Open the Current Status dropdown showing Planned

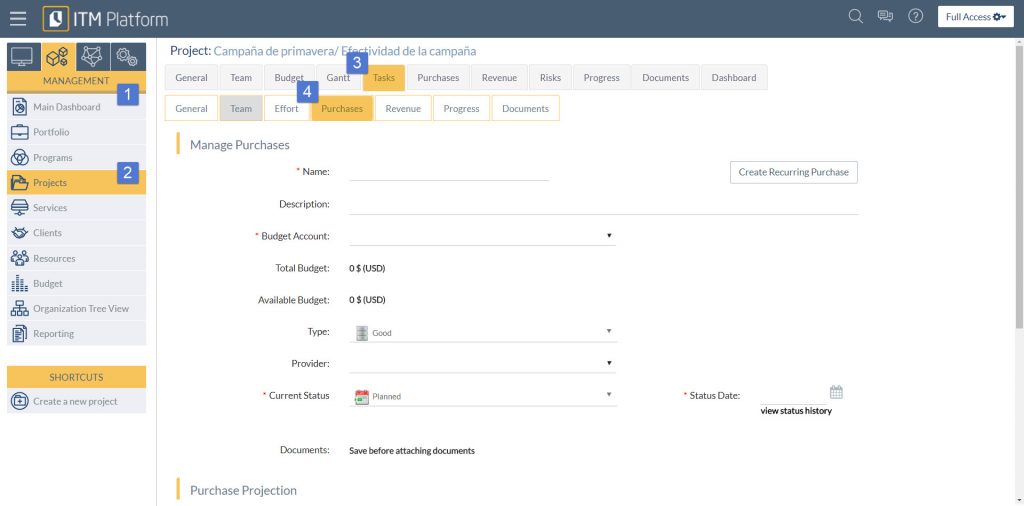click(483, 396)
